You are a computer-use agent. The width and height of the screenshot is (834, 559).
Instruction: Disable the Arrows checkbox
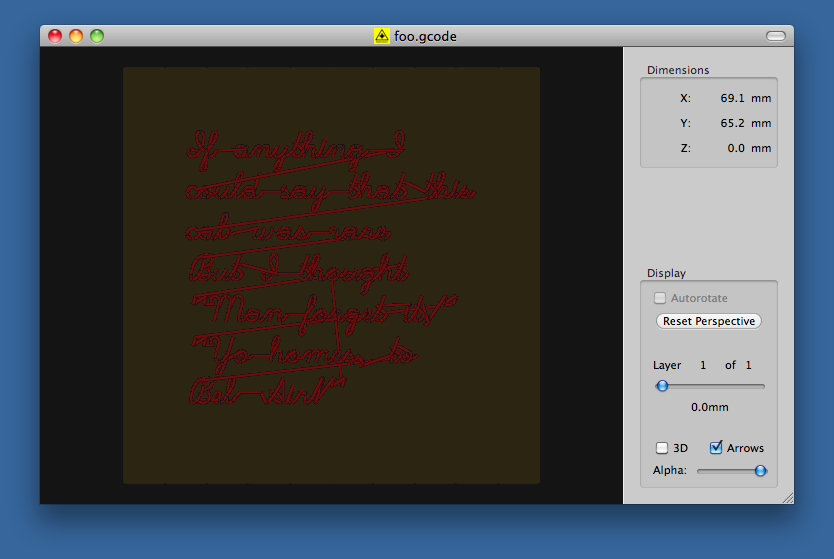(x=716, y=448)
